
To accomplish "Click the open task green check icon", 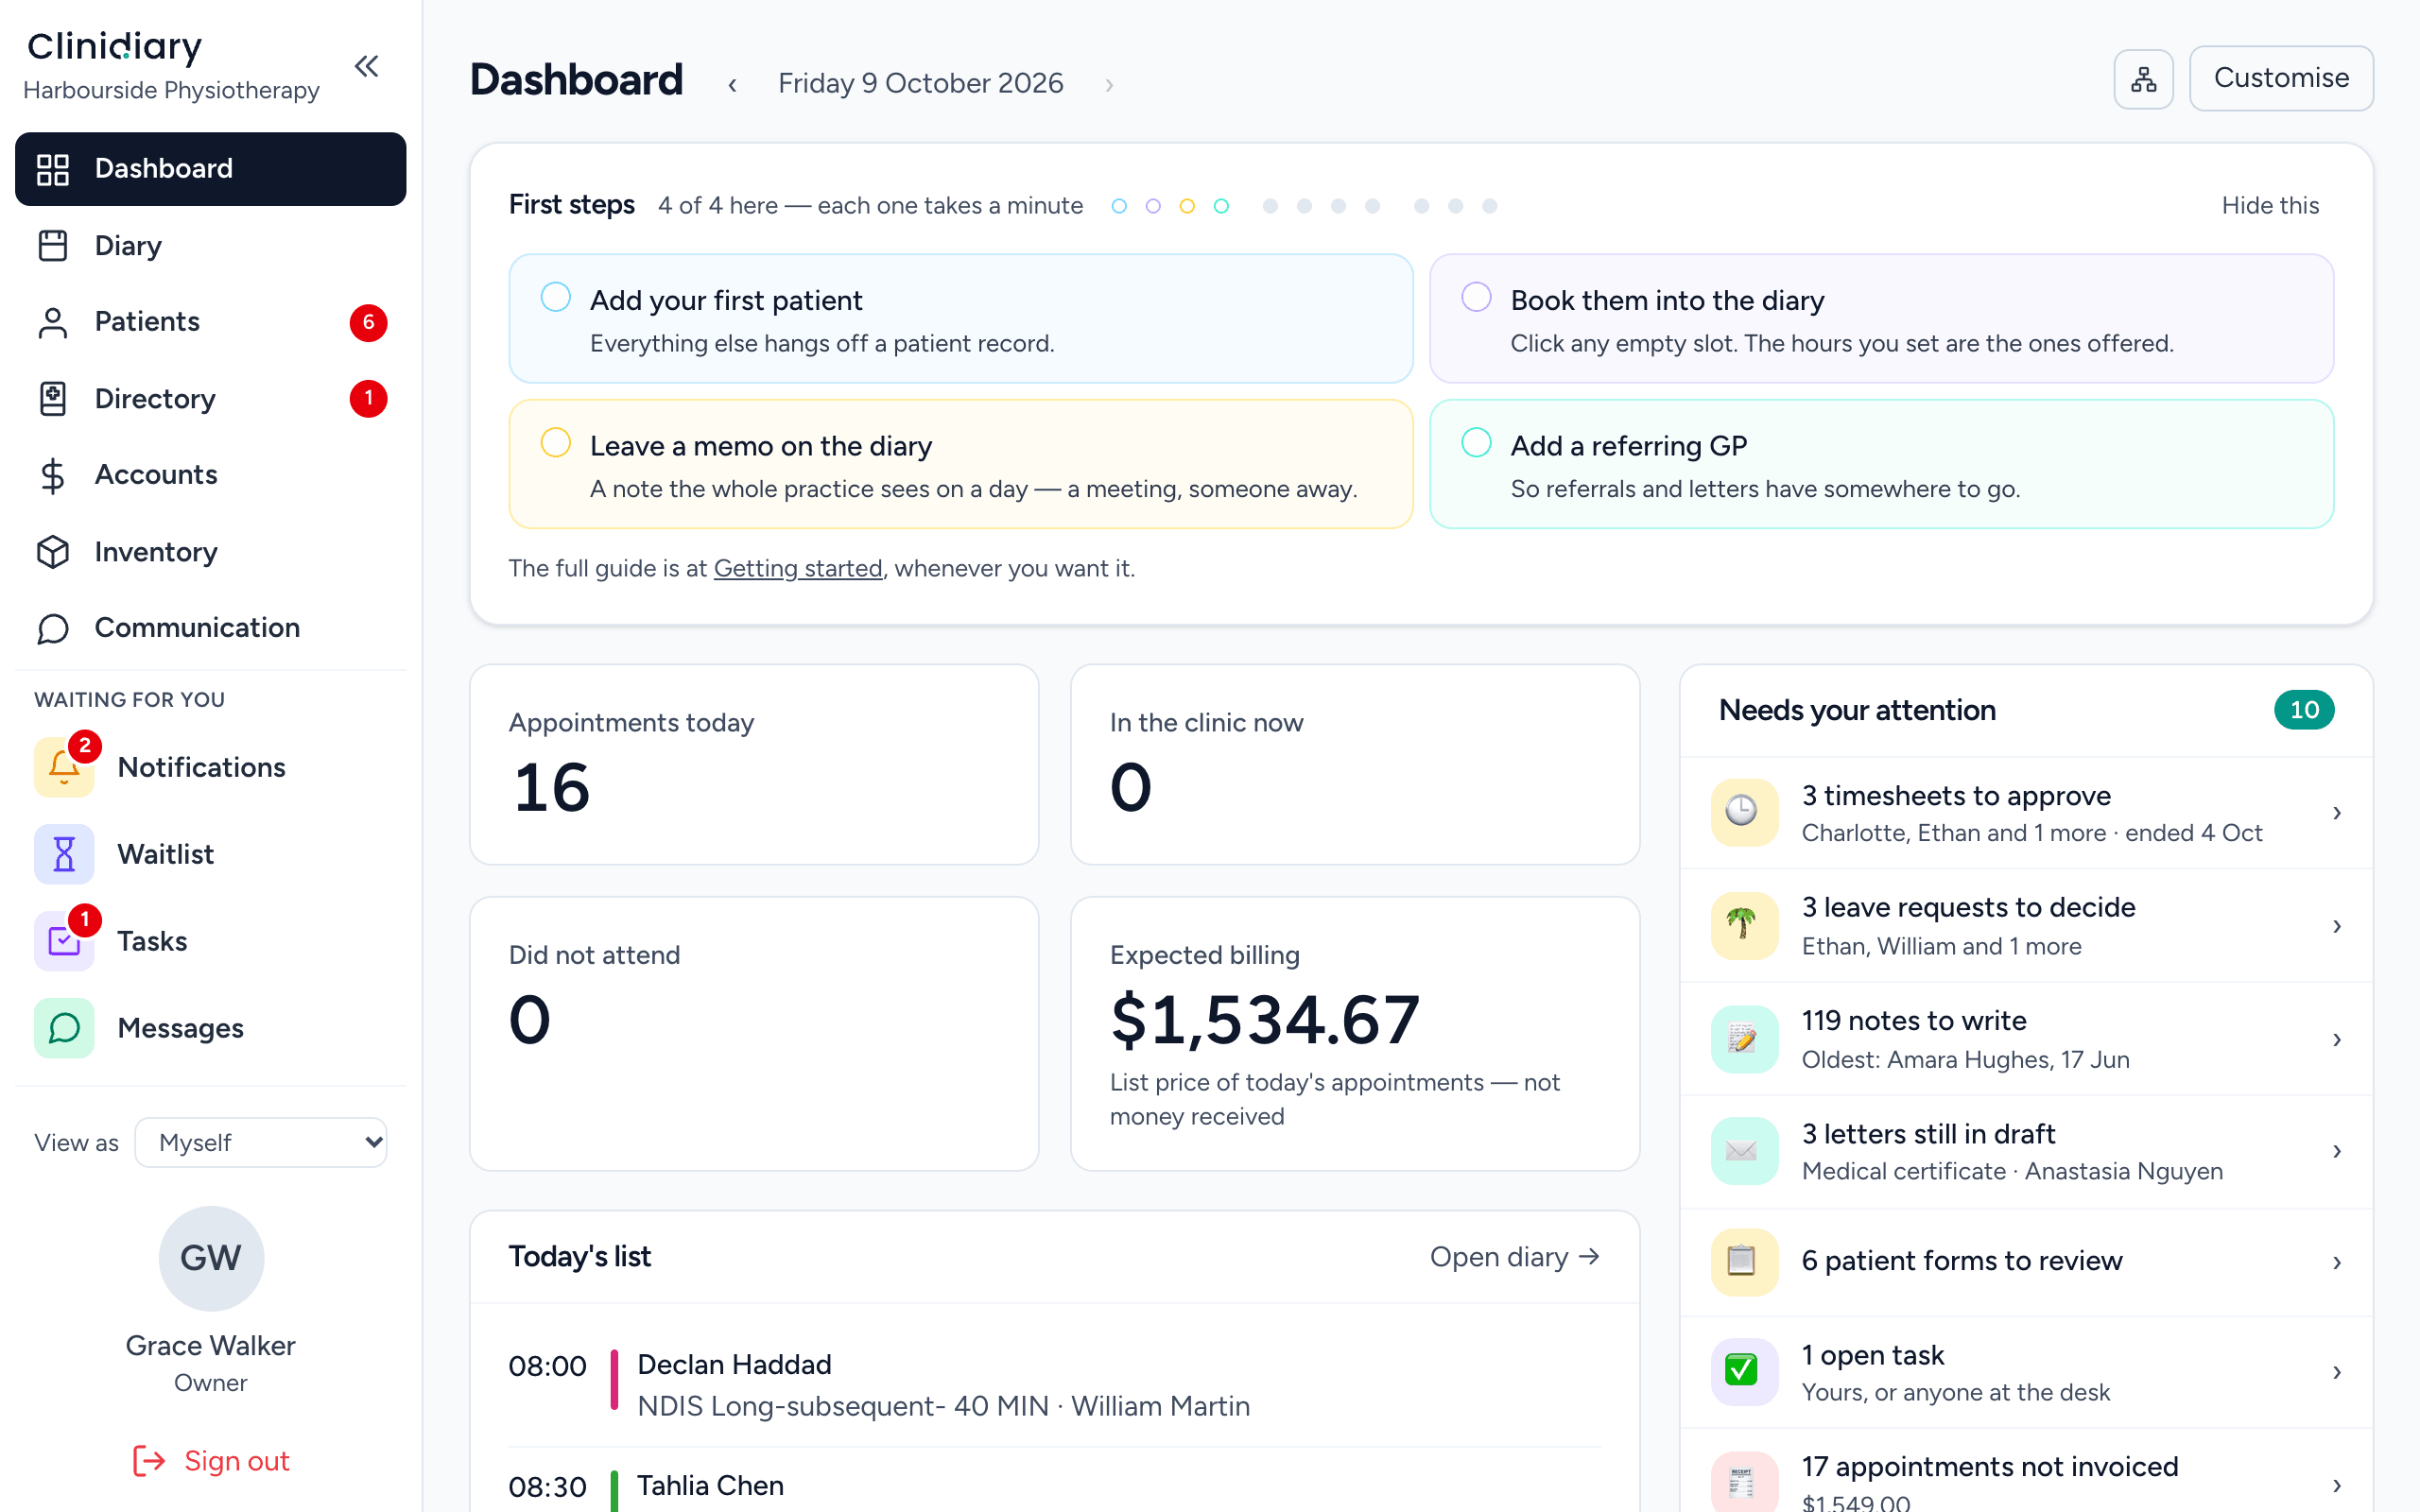I will [x=1744, y=1371].
